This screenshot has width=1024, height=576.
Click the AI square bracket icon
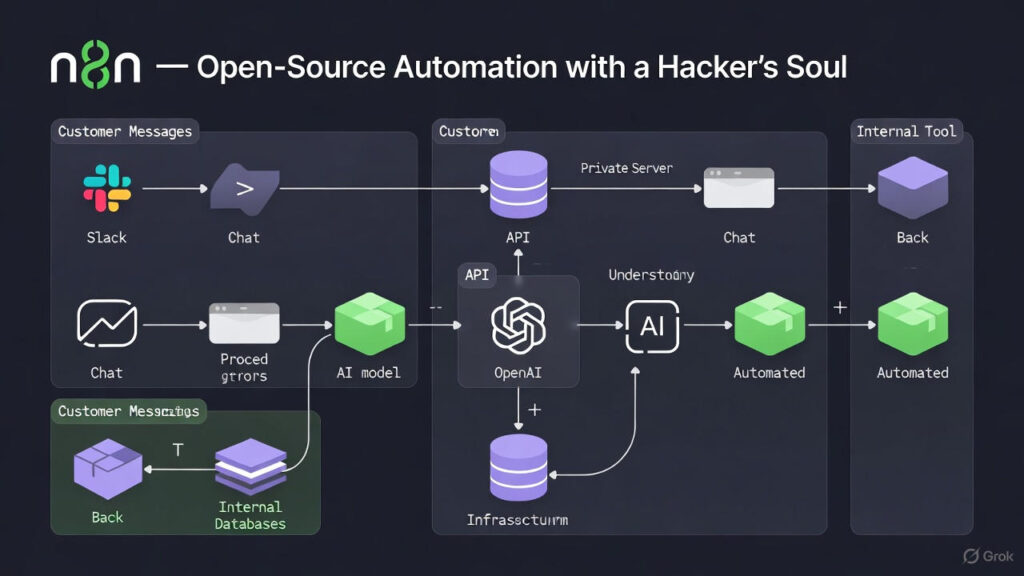[651, 325]
